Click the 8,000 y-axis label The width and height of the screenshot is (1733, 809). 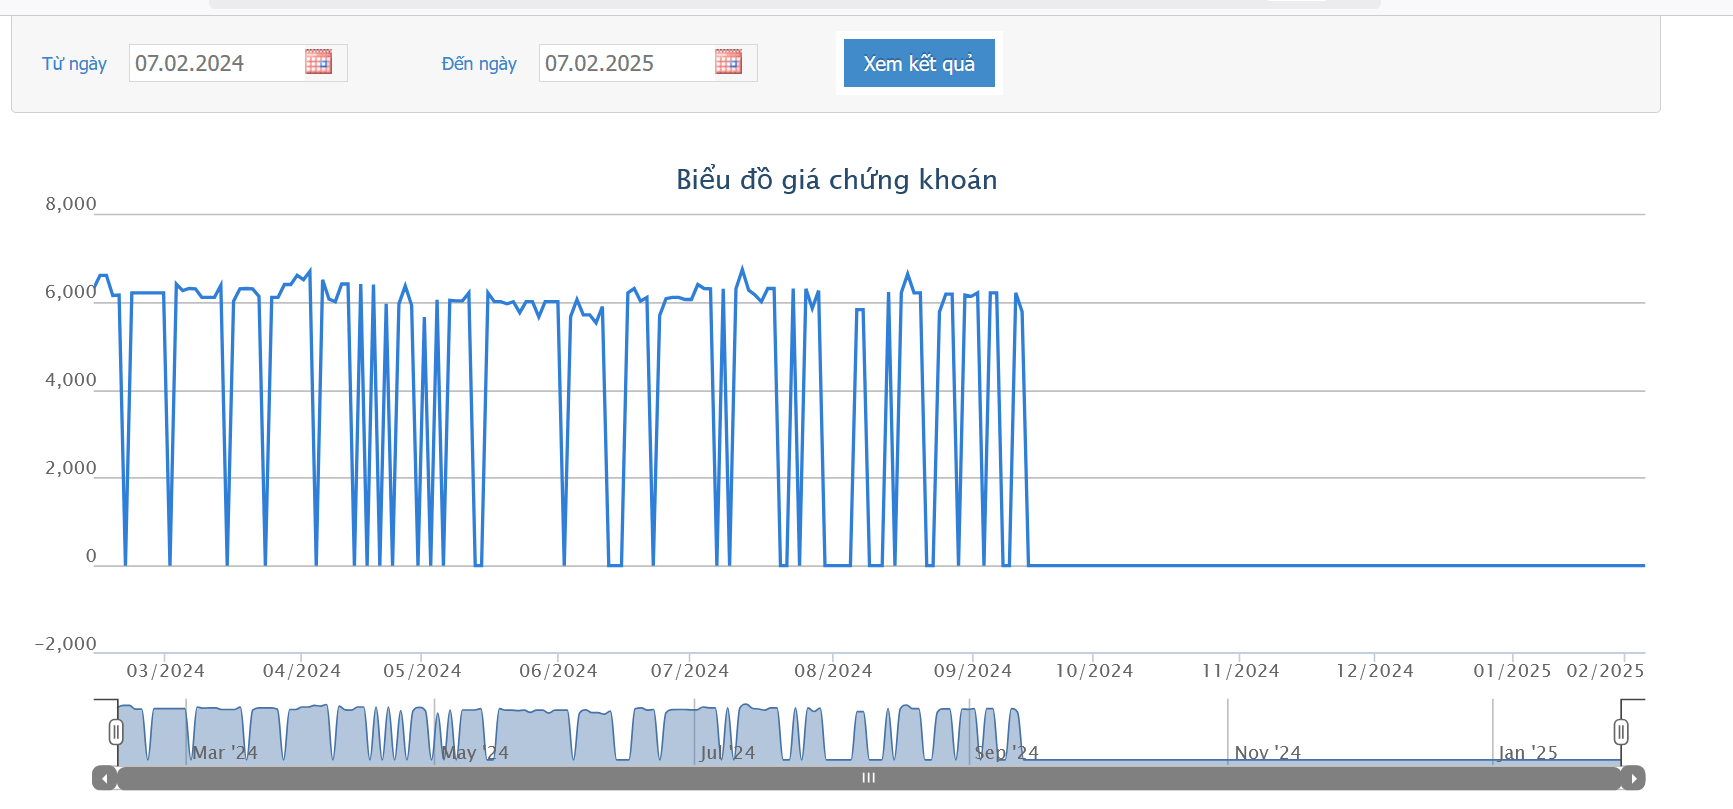pyautogui.click(x=71, y=204)
